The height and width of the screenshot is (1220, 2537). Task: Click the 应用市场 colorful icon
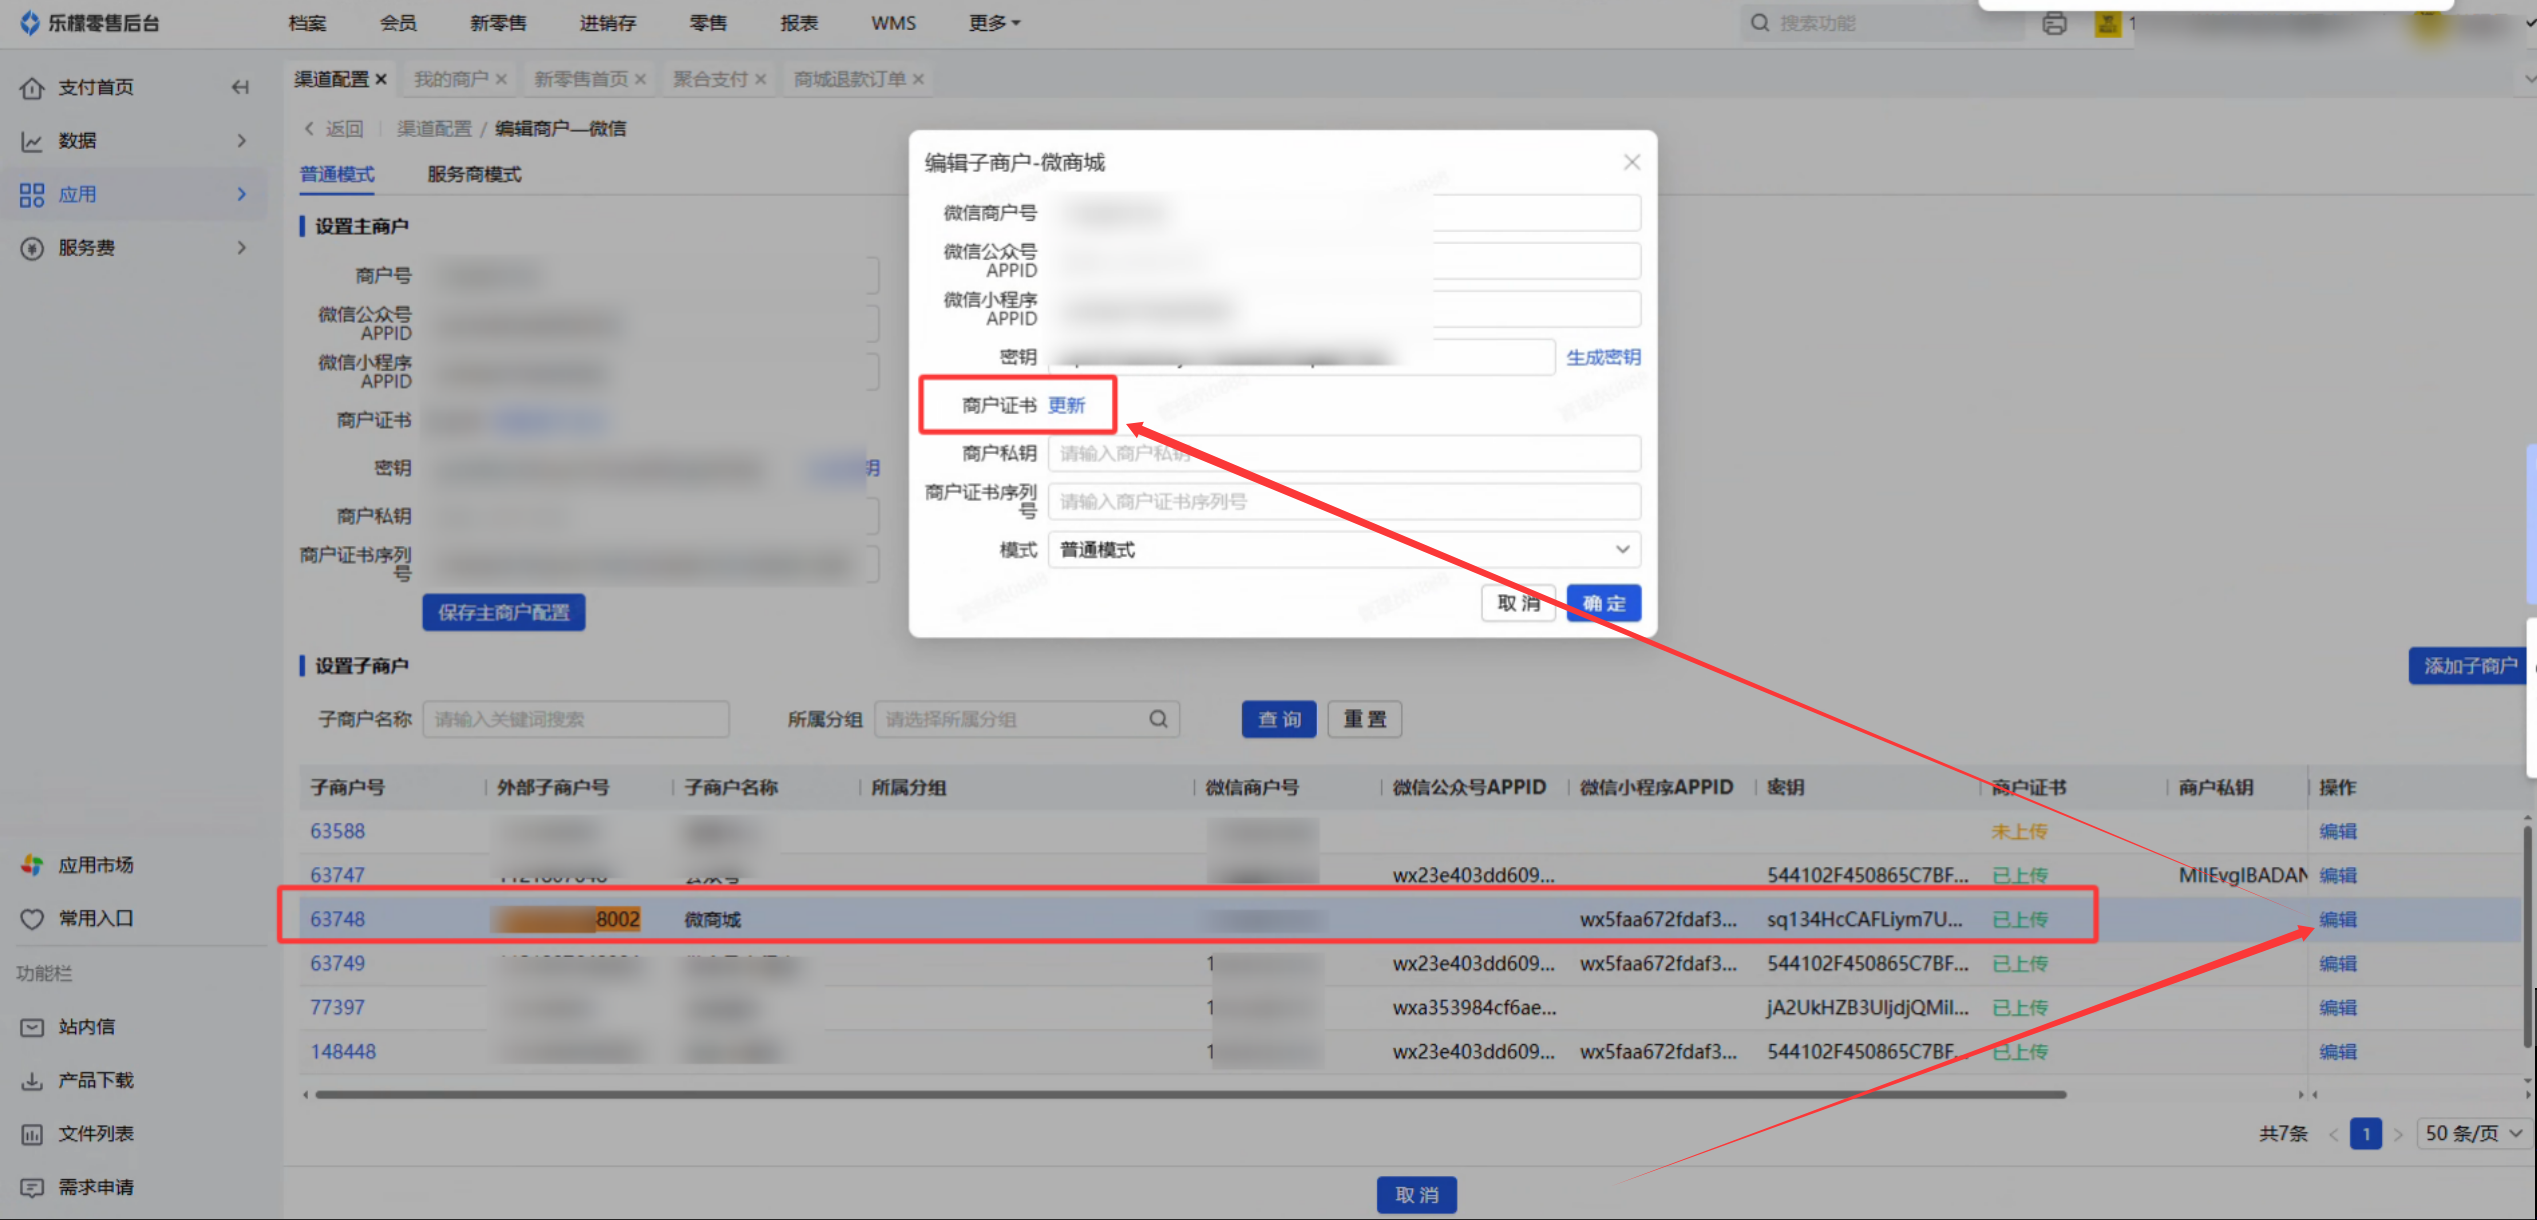[x=32, y=864]
